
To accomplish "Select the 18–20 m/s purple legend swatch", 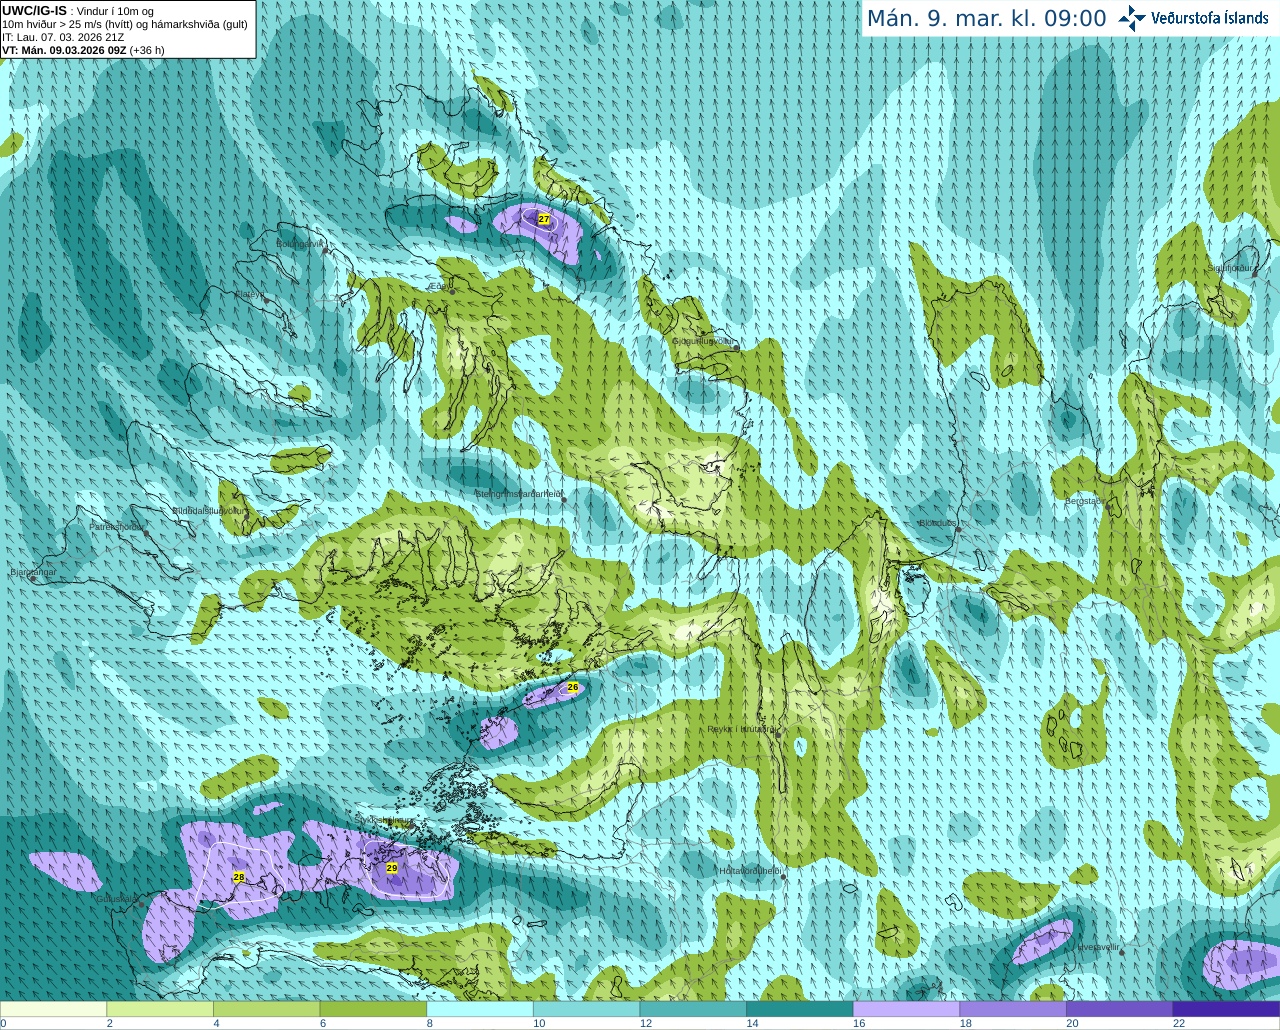I will [1013, 1009].
